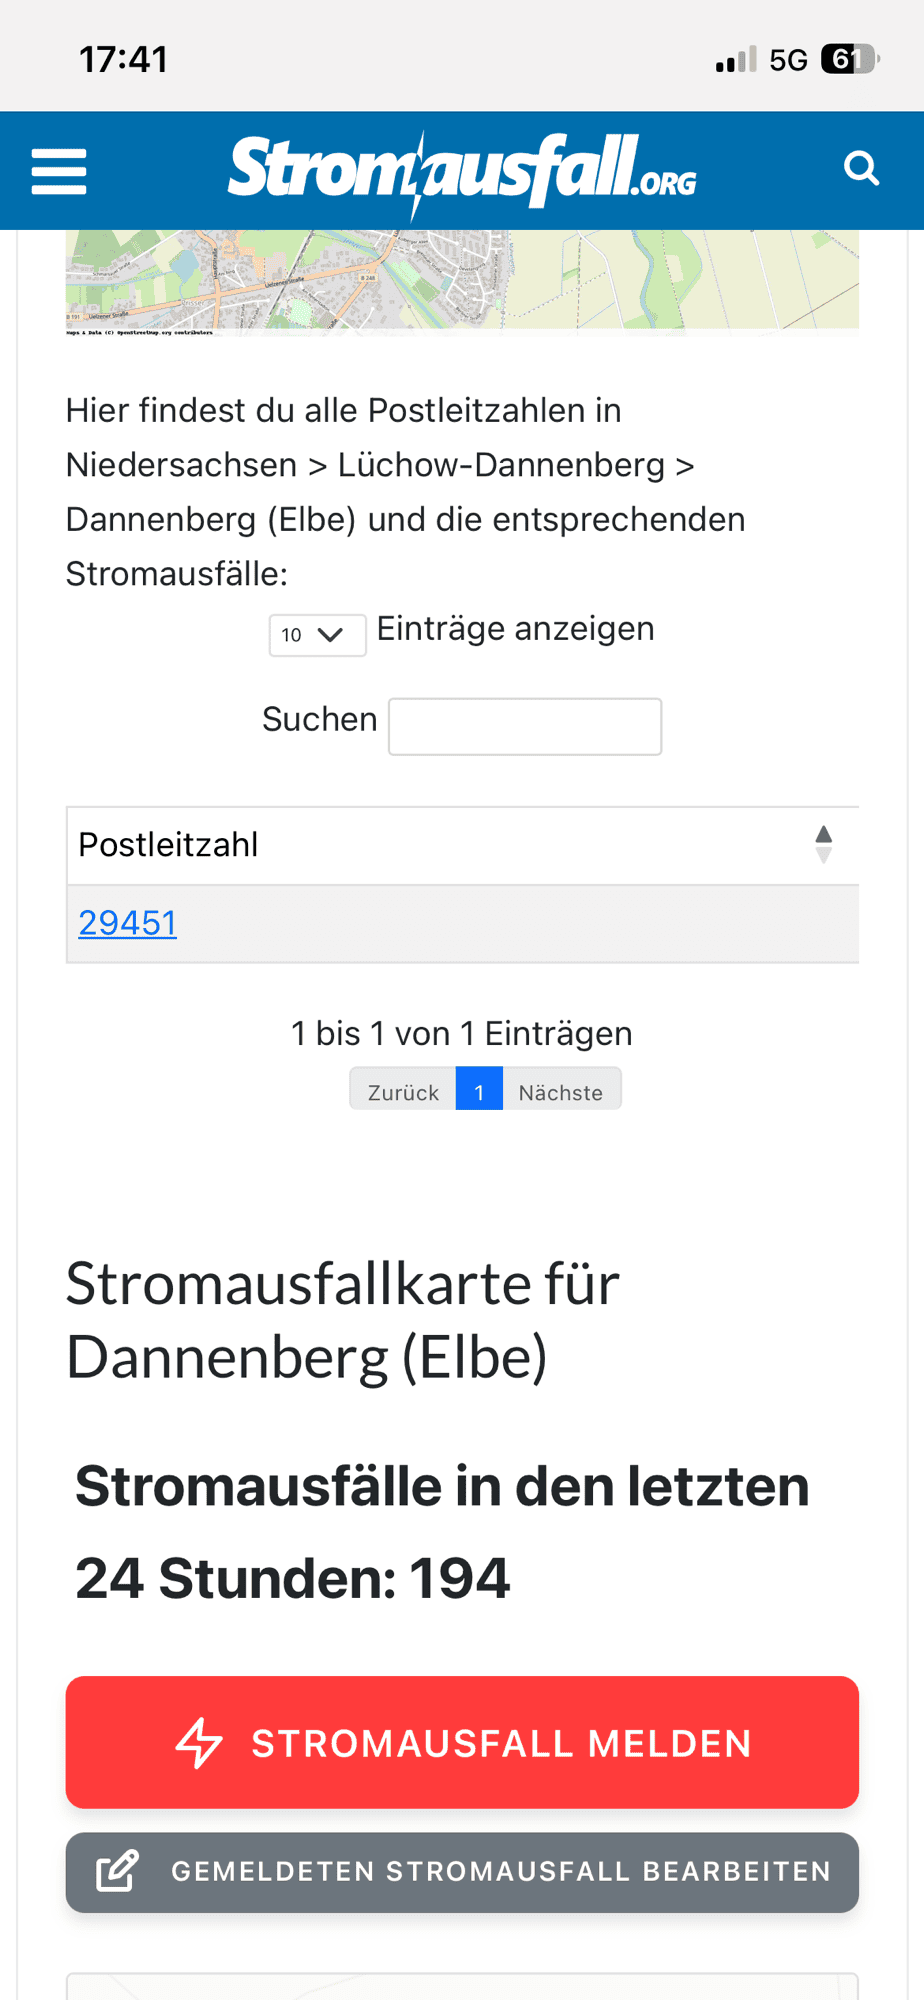Click the sort arrows on Postleitzahl column

(823, 843)
